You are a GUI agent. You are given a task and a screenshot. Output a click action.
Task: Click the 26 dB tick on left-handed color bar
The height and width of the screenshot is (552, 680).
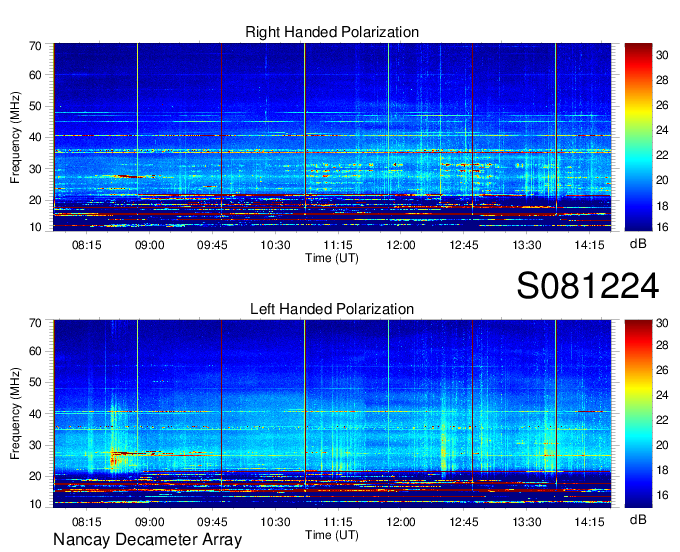click(x=662, y=370)
